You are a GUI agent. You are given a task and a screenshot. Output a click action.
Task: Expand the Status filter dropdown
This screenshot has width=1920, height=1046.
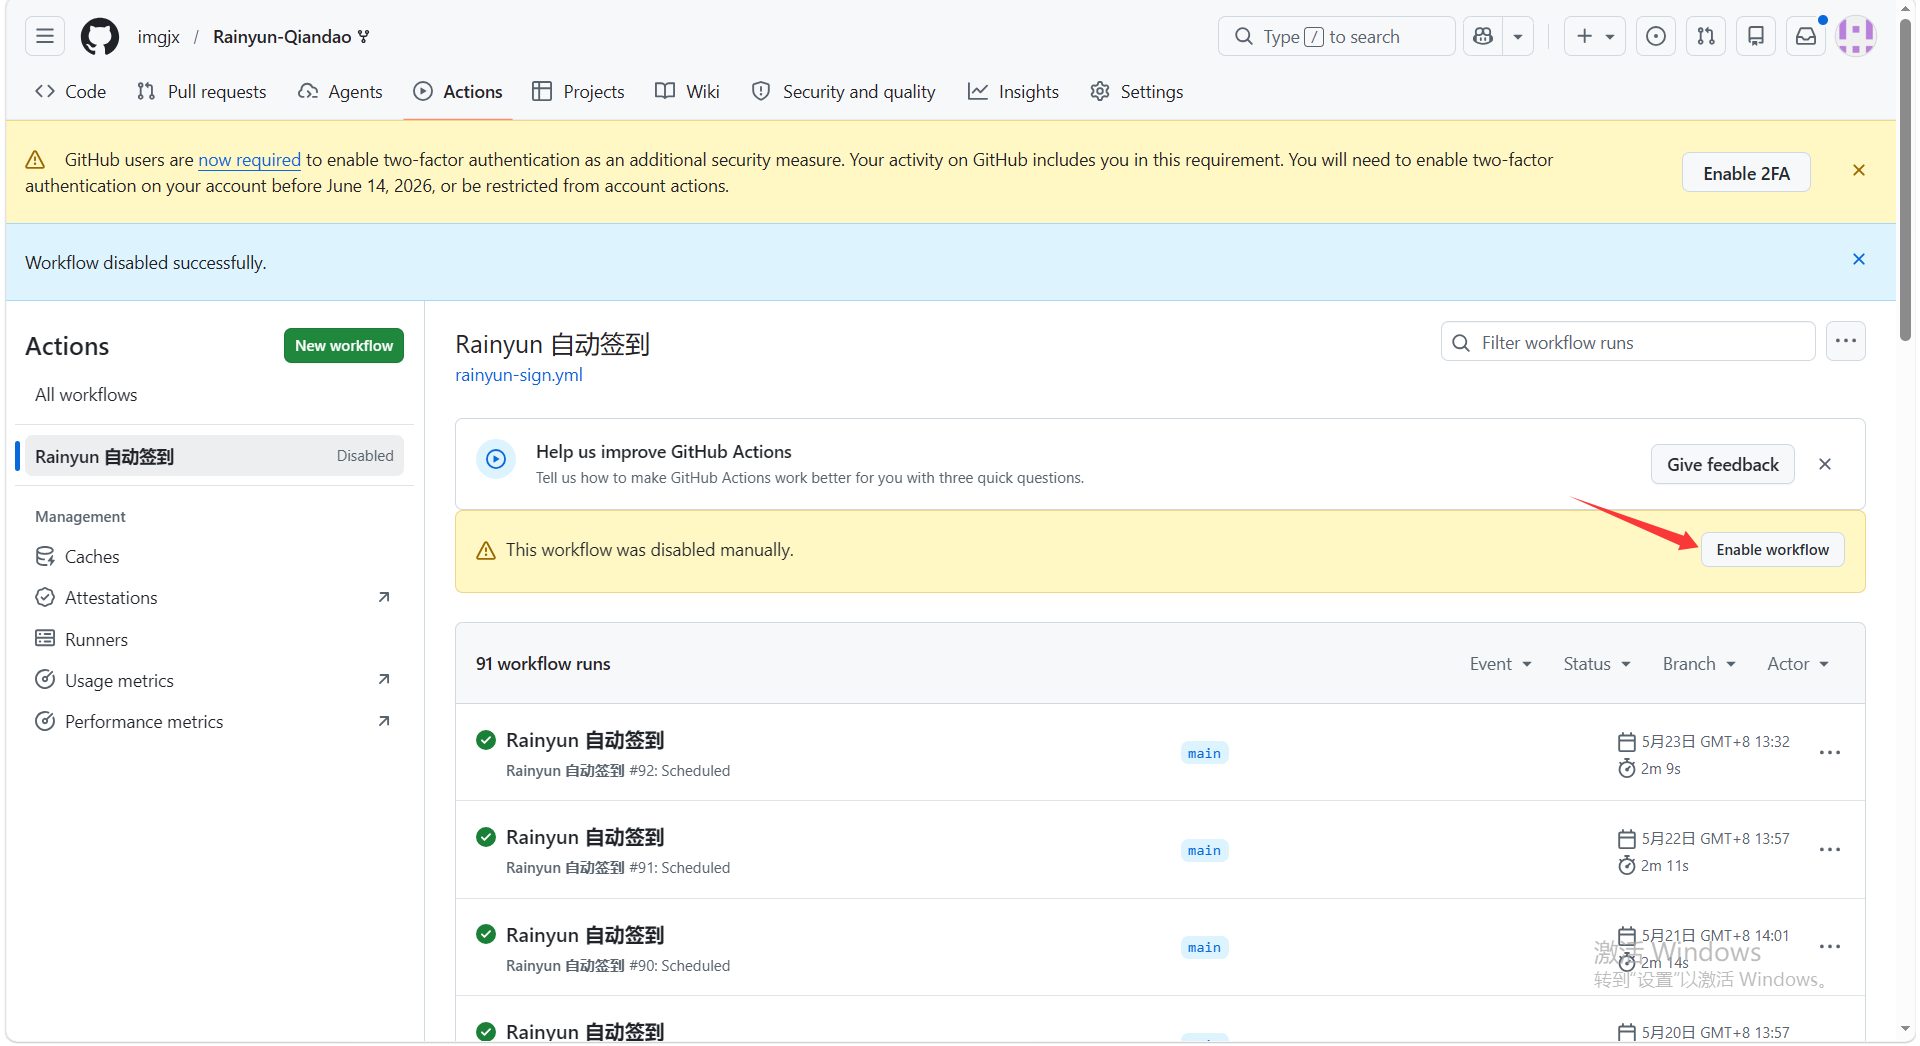tap(1597, 664)
